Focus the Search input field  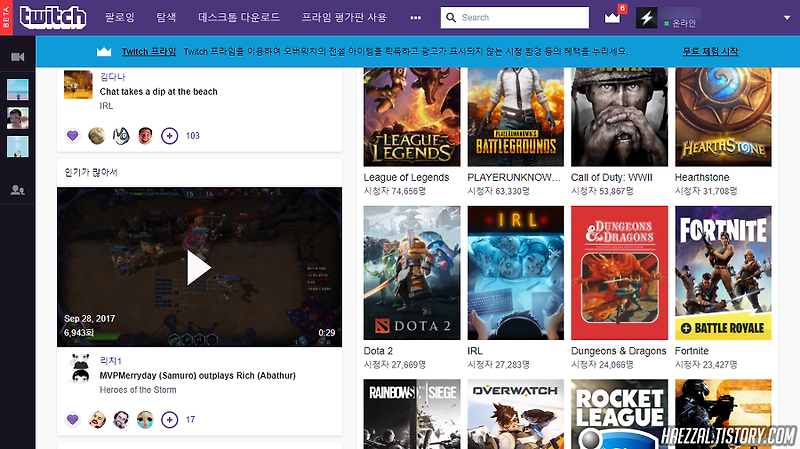[515, 17]
